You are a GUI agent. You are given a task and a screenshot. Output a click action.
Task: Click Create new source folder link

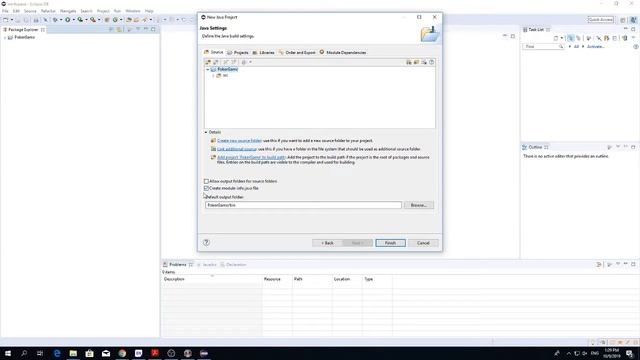tap(239, 140)
